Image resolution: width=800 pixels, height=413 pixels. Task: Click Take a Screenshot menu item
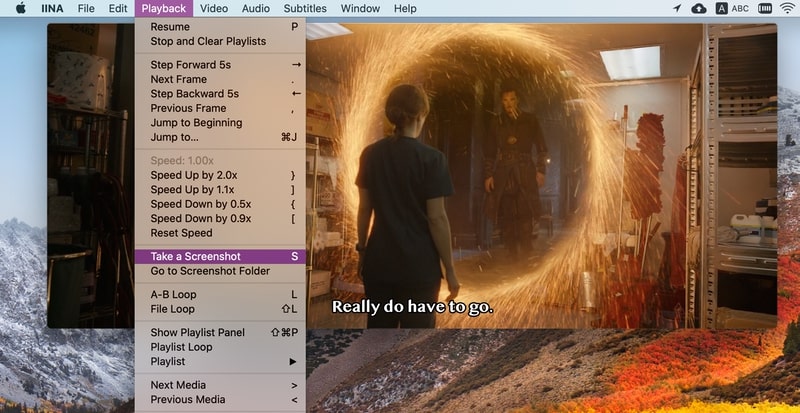[x=220, y=256]
